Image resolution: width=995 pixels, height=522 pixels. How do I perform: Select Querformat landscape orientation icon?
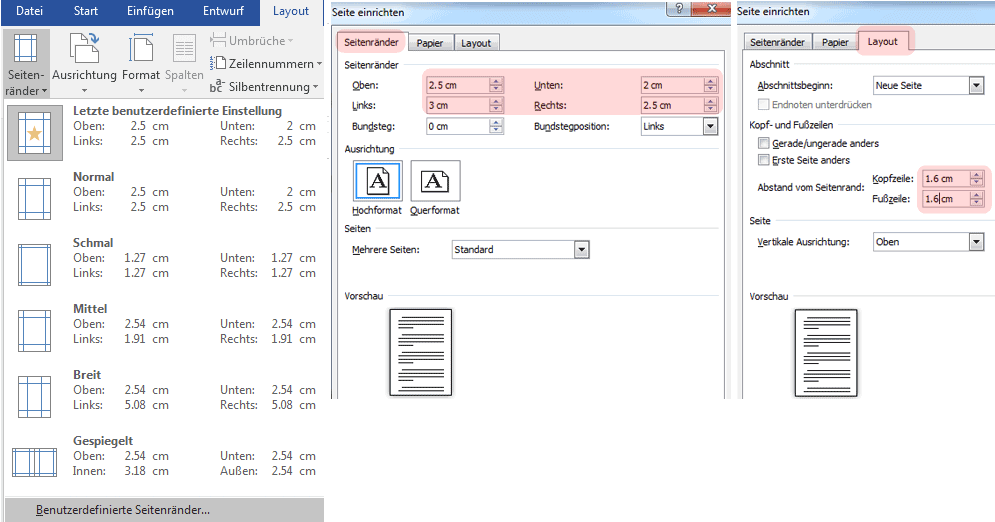[x=435, y=182]
